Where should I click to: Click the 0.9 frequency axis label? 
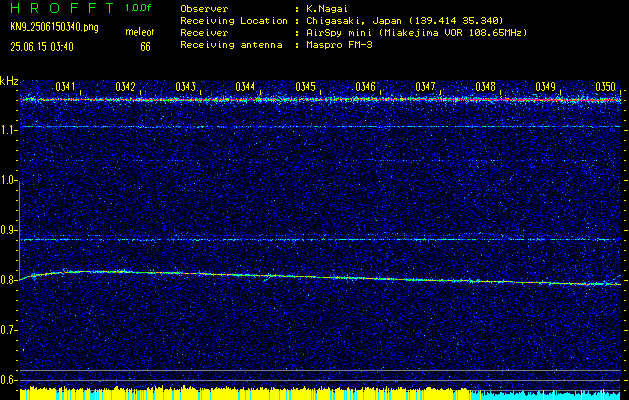[7, 230]
